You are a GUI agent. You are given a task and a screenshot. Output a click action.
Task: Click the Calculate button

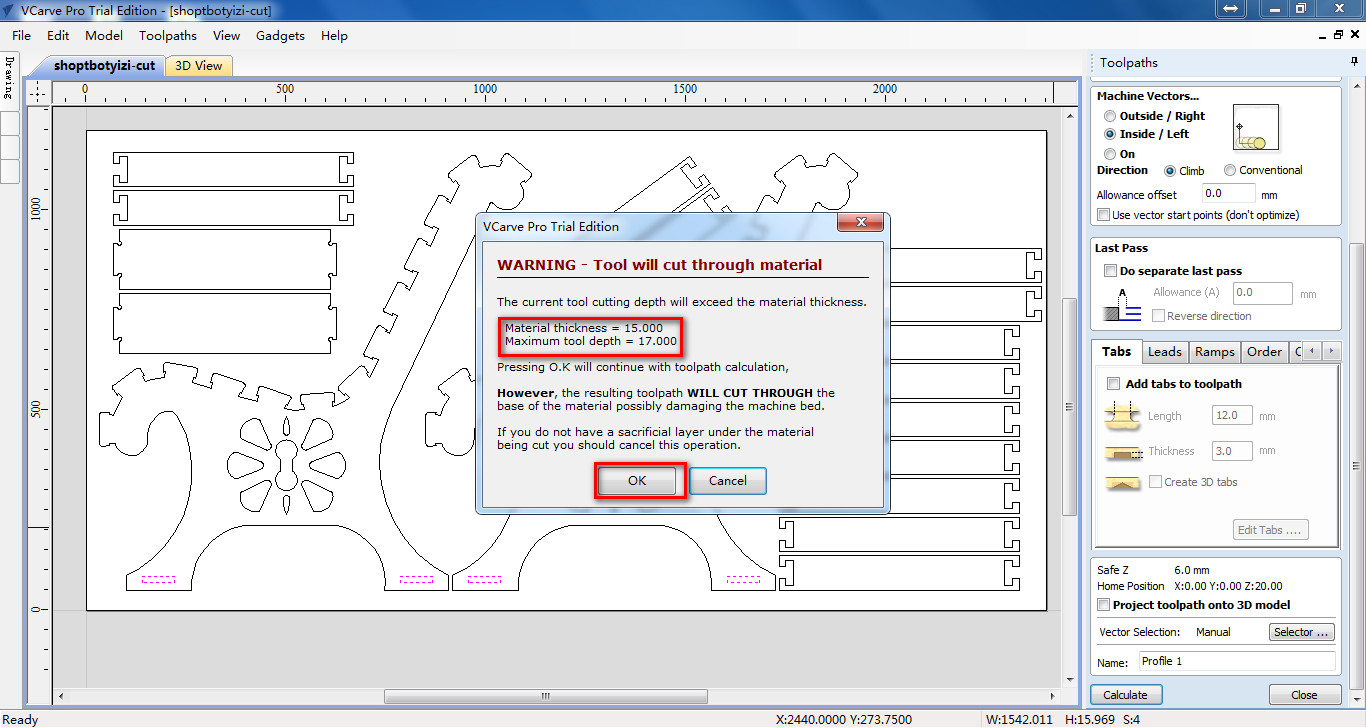1125,695
